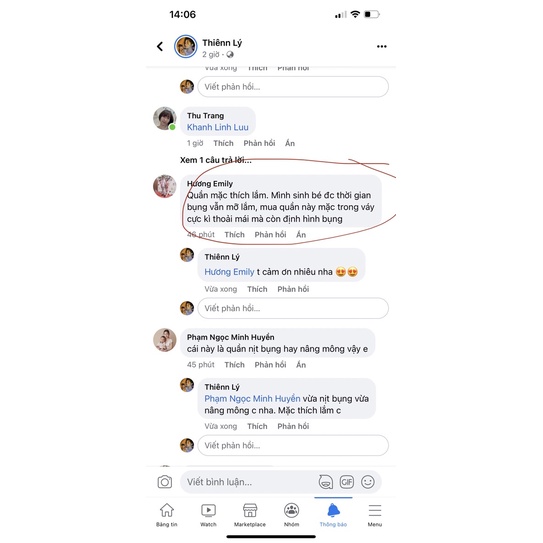Open Thiênn Lý's profile avatar in header
The width and height of the screenshot is (543, 543).
[186, 46]
